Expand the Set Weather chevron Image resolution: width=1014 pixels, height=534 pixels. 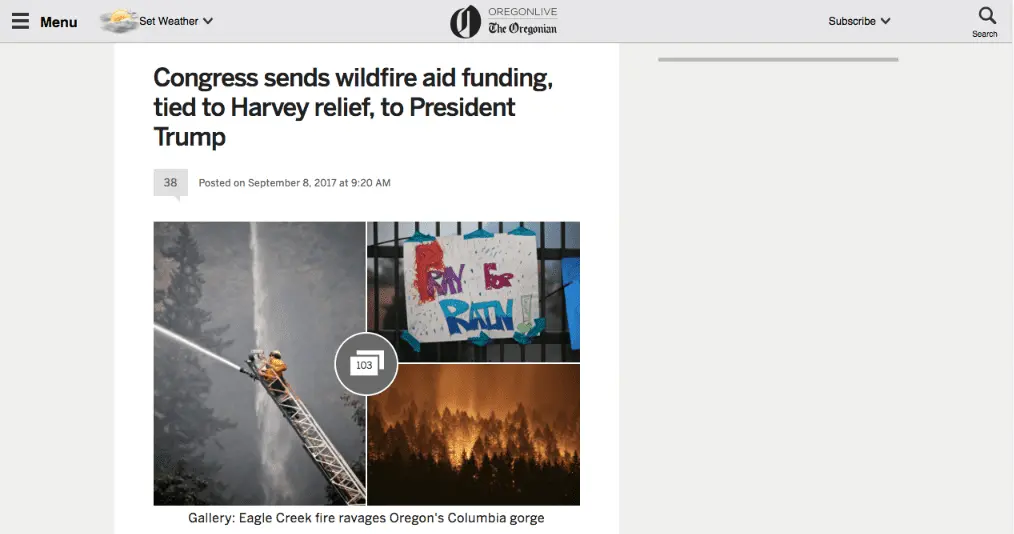[208, 21]
